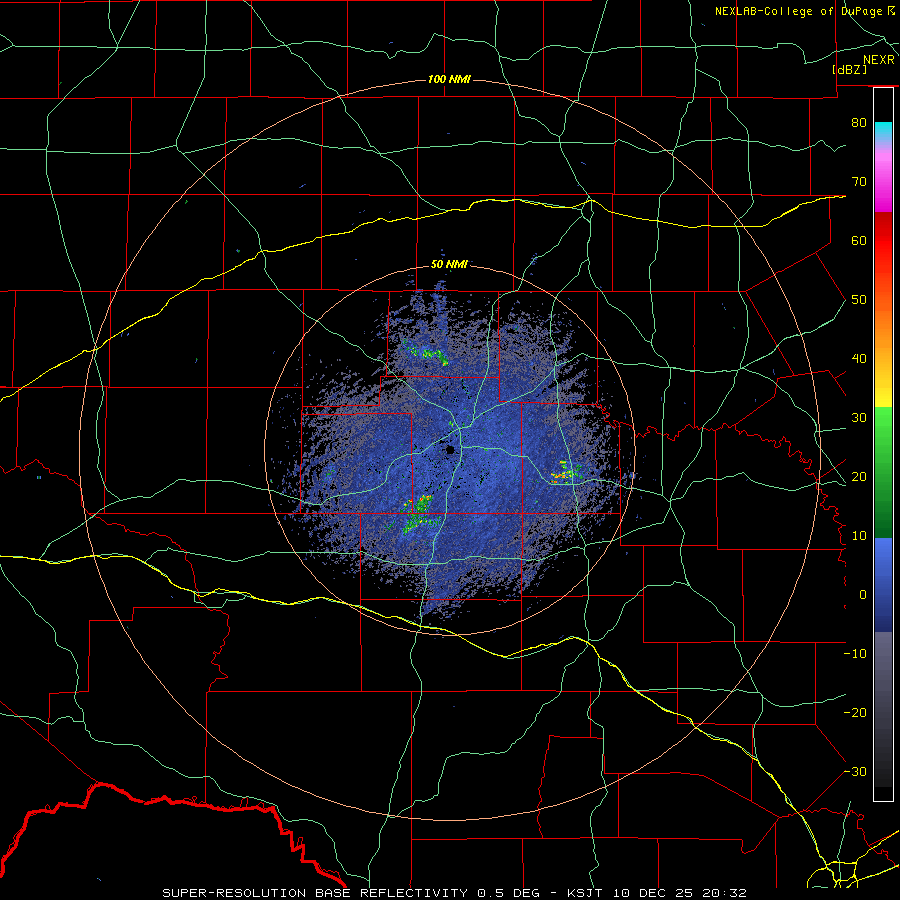Click the -30 value on the dBZ scale
The image size is (900, 900).
click(855, 772)
